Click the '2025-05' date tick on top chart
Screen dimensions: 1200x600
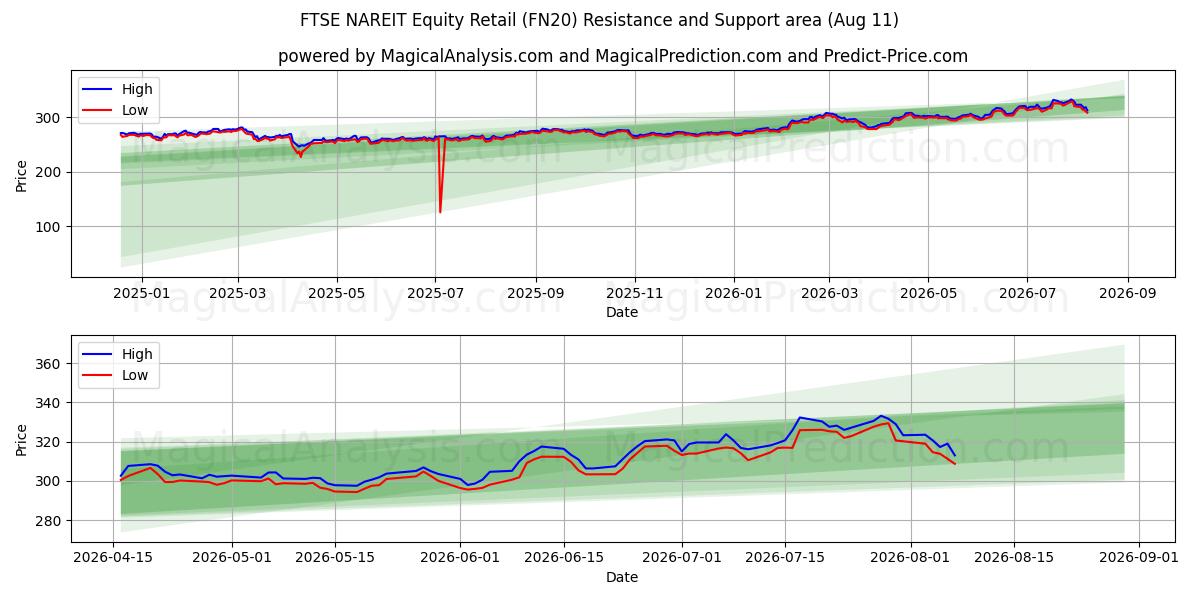337,294
